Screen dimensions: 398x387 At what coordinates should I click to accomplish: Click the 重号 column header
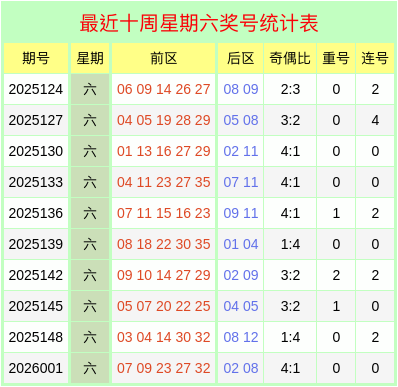coord(336,58)
